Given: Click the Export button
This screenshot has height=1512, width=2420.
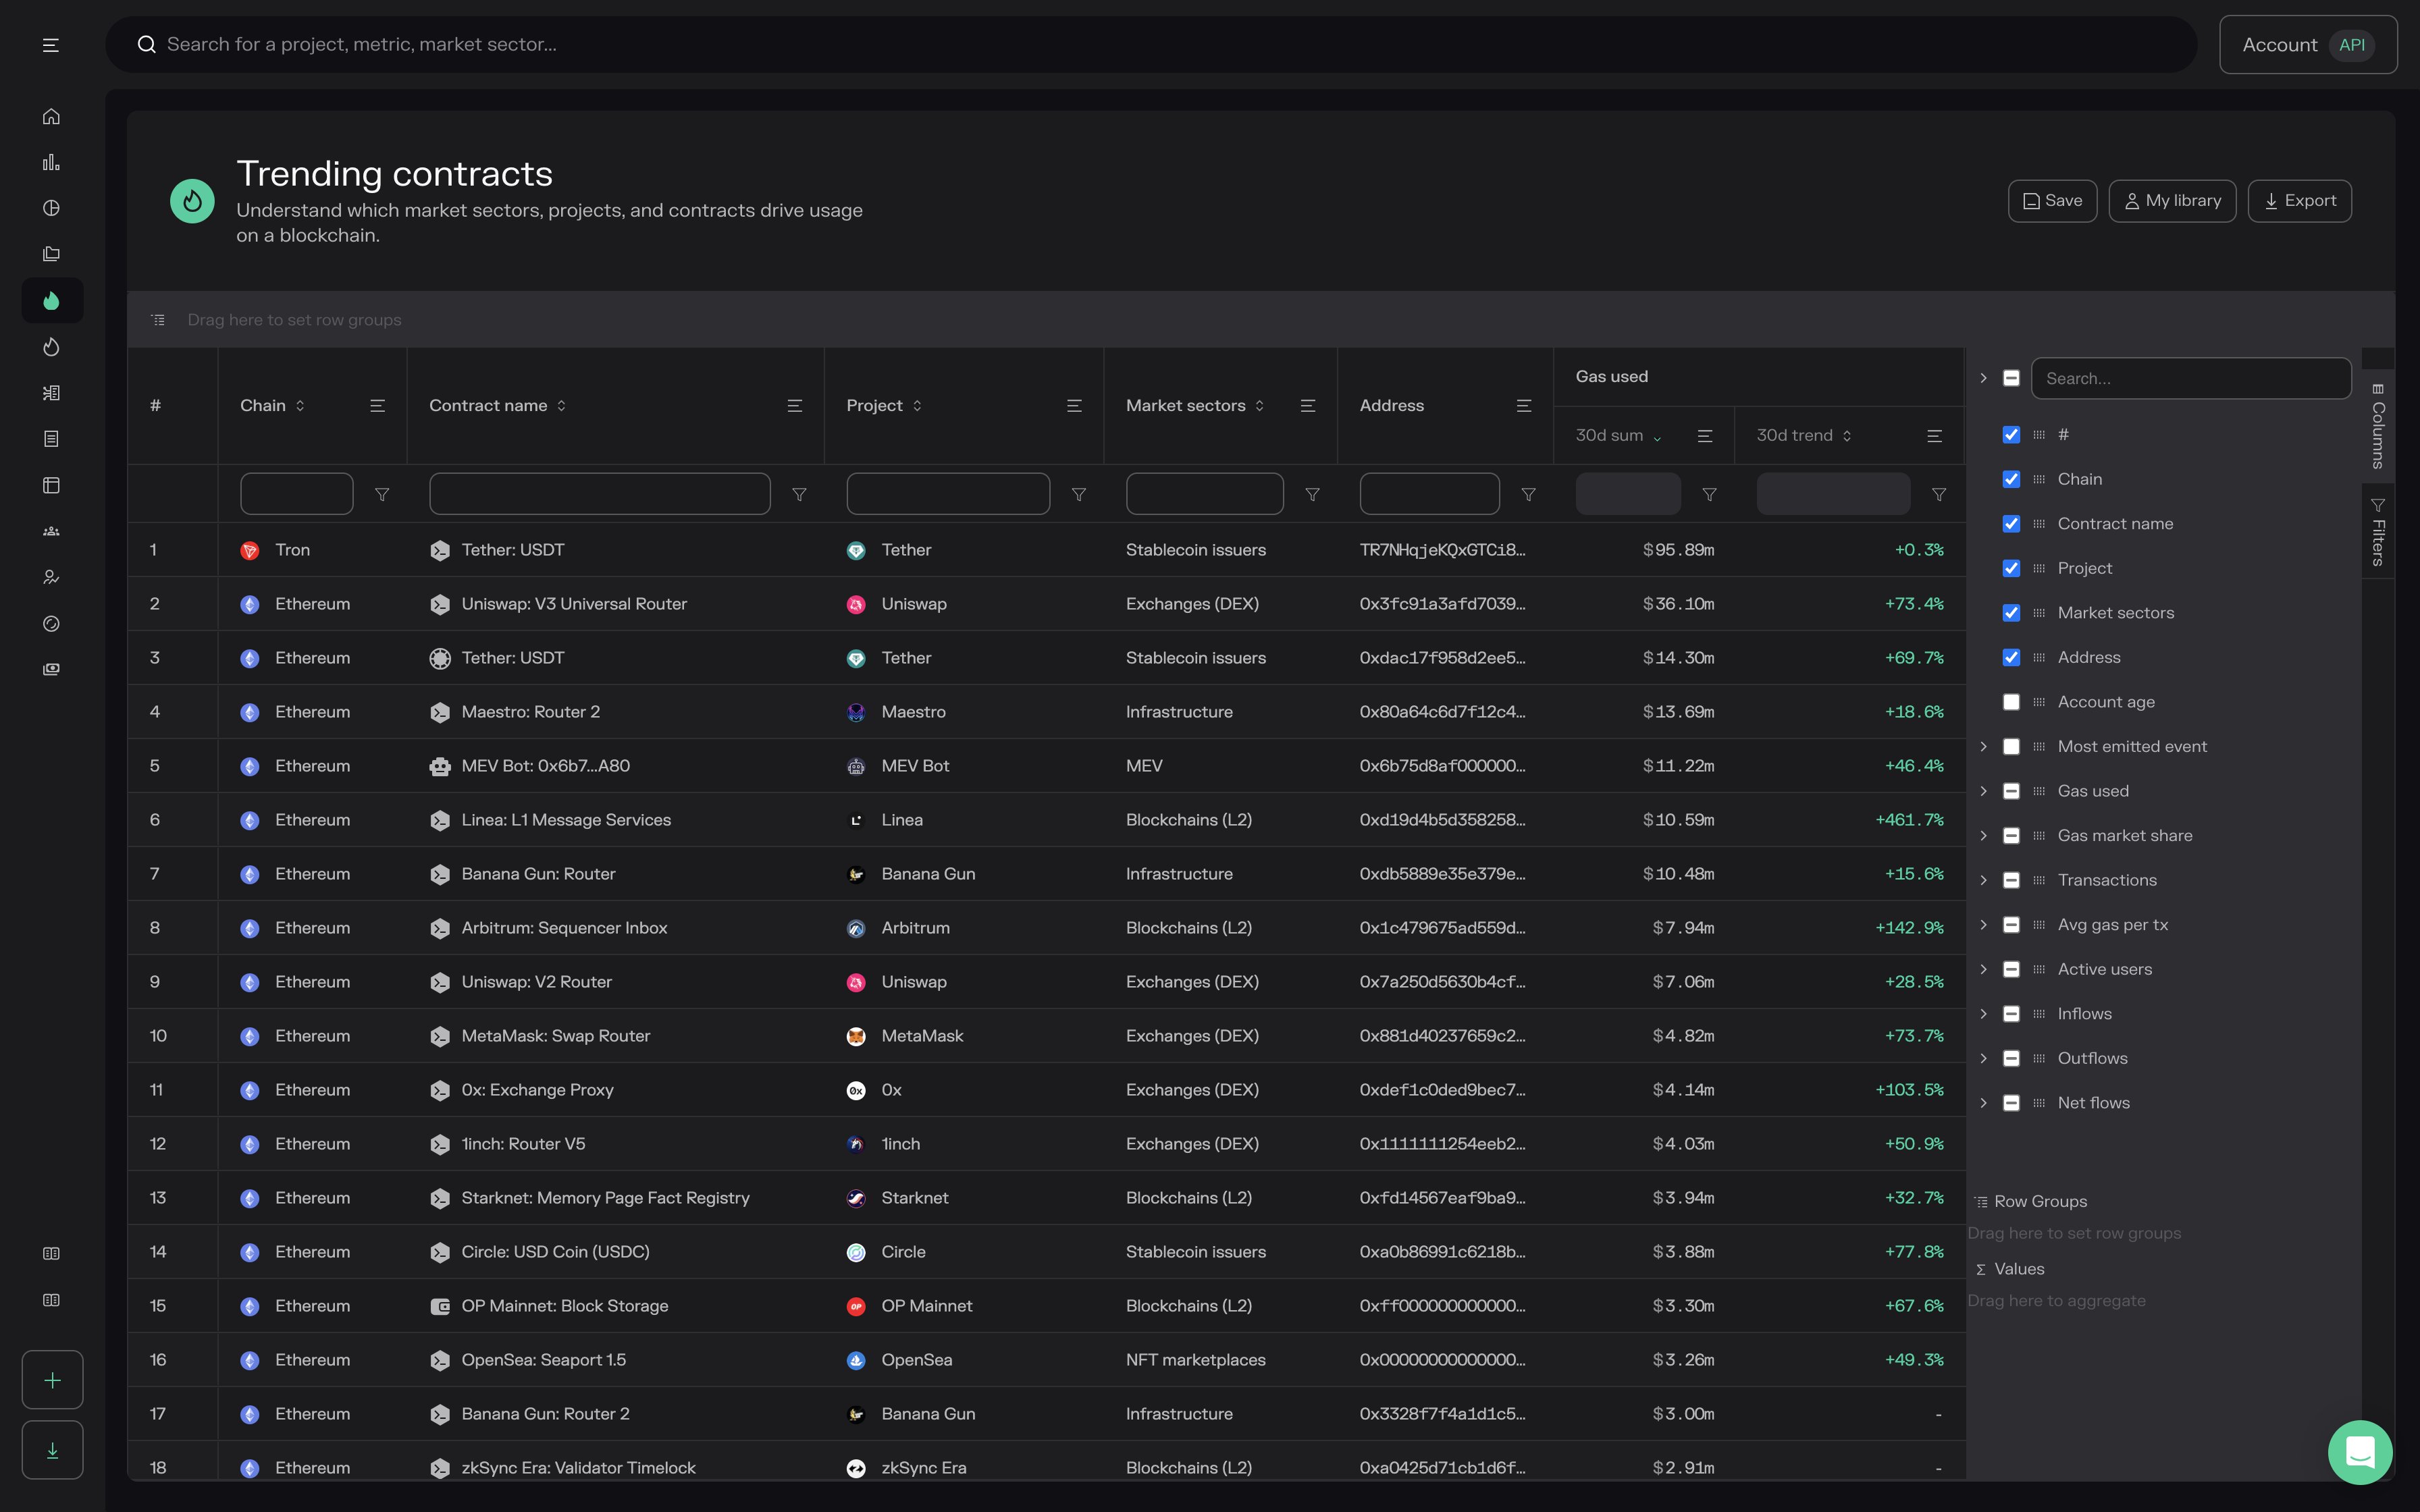Looking at the screenshot, I should point(2299,201).
